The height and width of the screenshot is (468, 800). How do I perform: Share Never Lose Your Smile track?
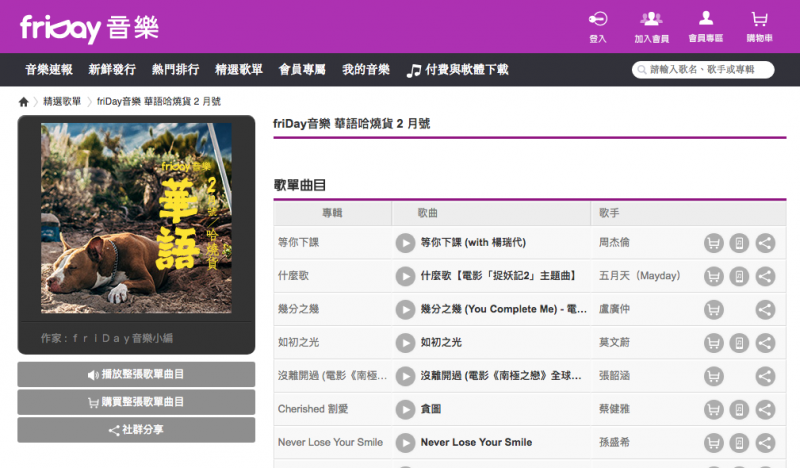765,442
